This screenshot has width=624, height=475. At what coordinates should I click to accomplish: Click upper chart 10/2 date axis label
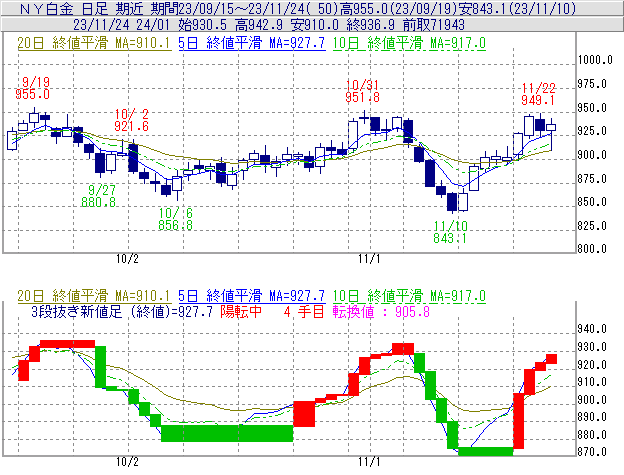tap(127, 259)
